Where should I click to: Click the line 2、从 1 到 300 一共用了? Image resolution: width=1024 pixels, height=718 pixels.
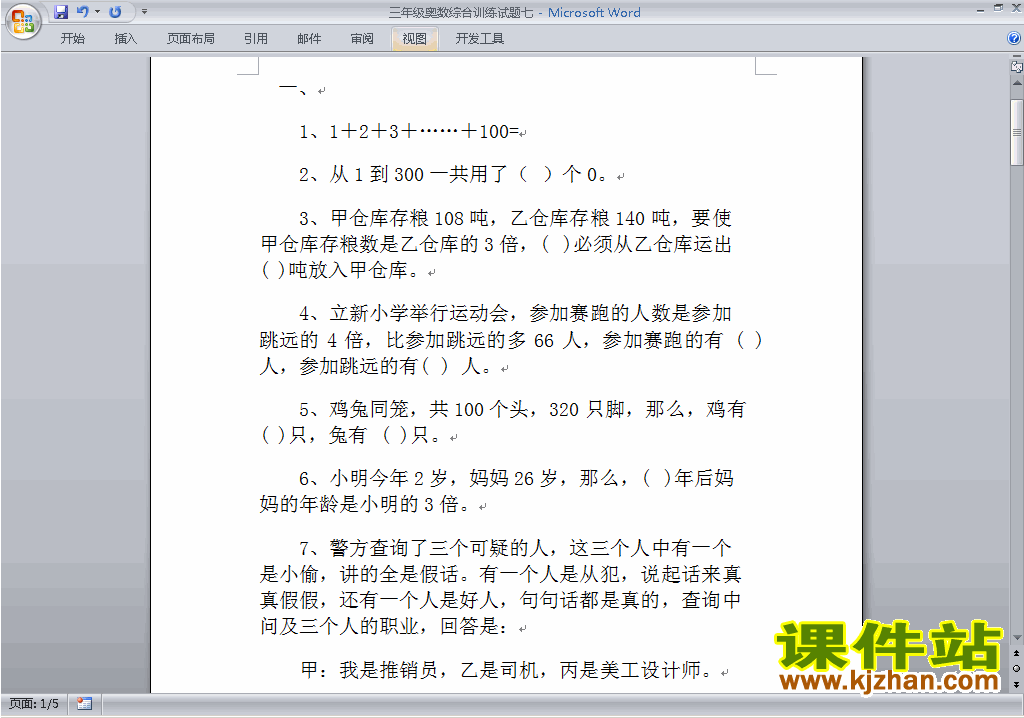pyautogui.click(x=453, y=174)
